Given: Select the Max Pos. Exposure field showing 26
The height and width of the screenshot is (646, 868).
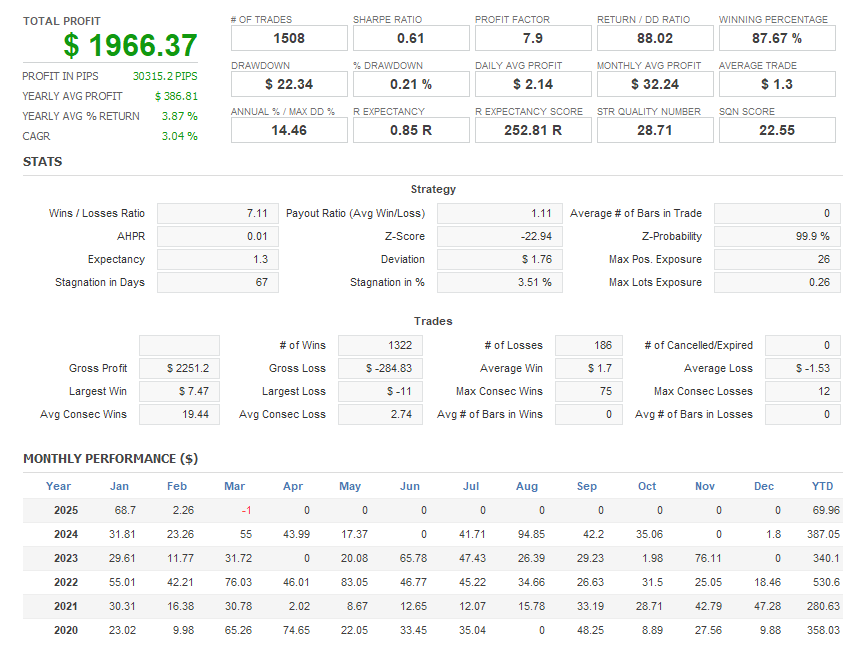Looking at the screenshot, I should (777, 259).
